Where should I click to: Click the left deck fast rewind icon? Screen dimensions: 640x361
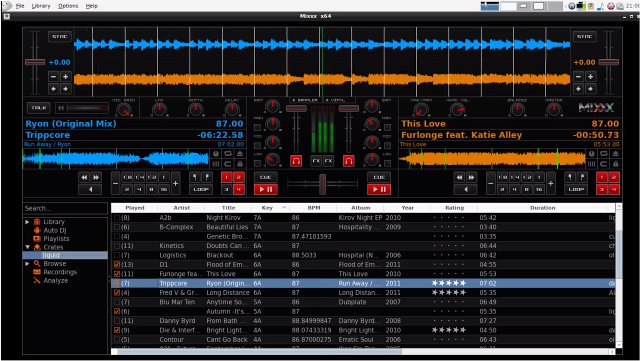(x=84, y=177)
